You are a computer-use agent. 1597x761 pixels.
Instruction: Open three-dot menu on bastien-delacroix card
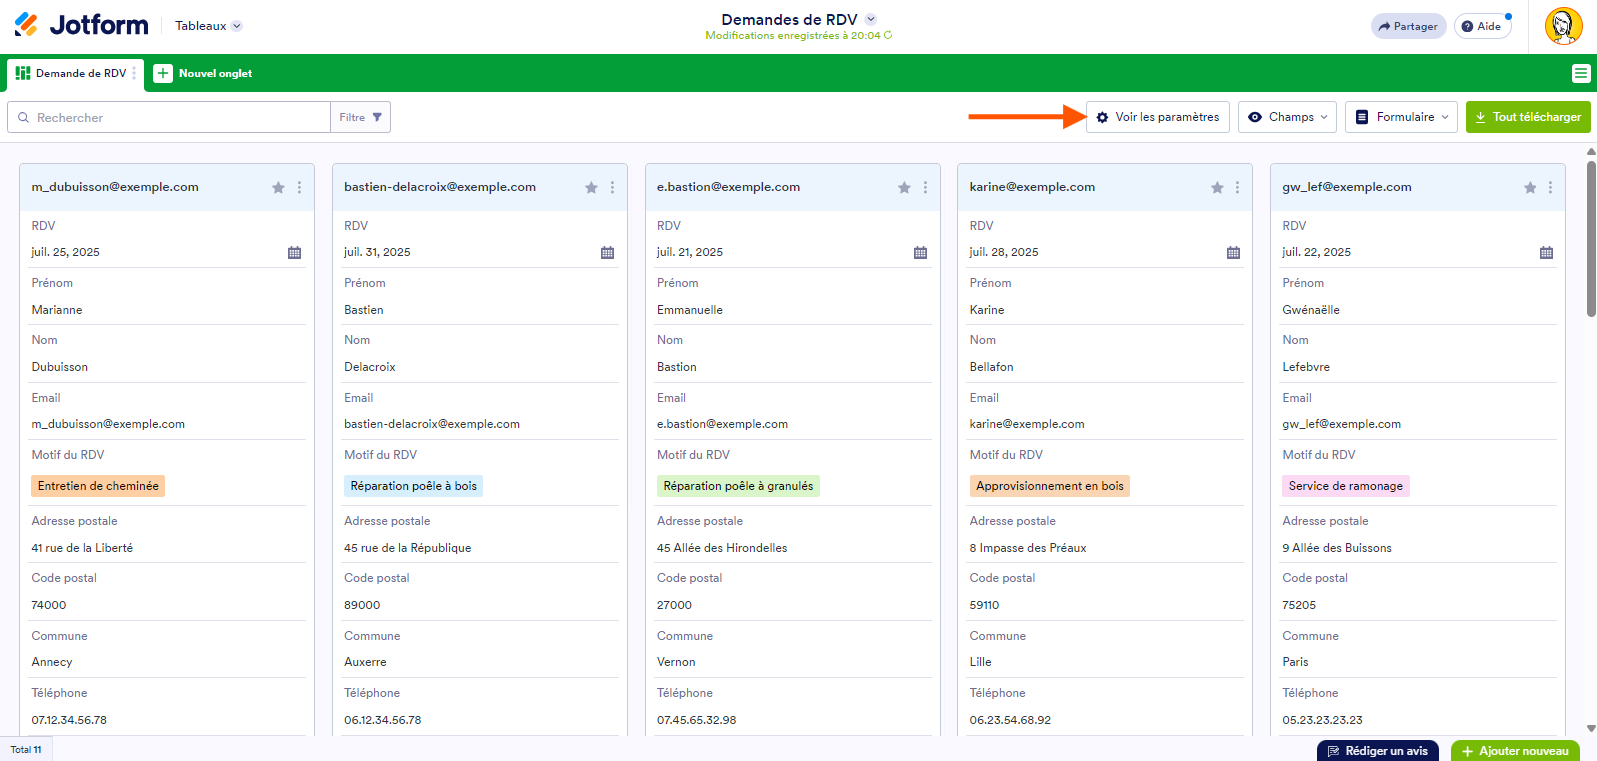(612, 188)
